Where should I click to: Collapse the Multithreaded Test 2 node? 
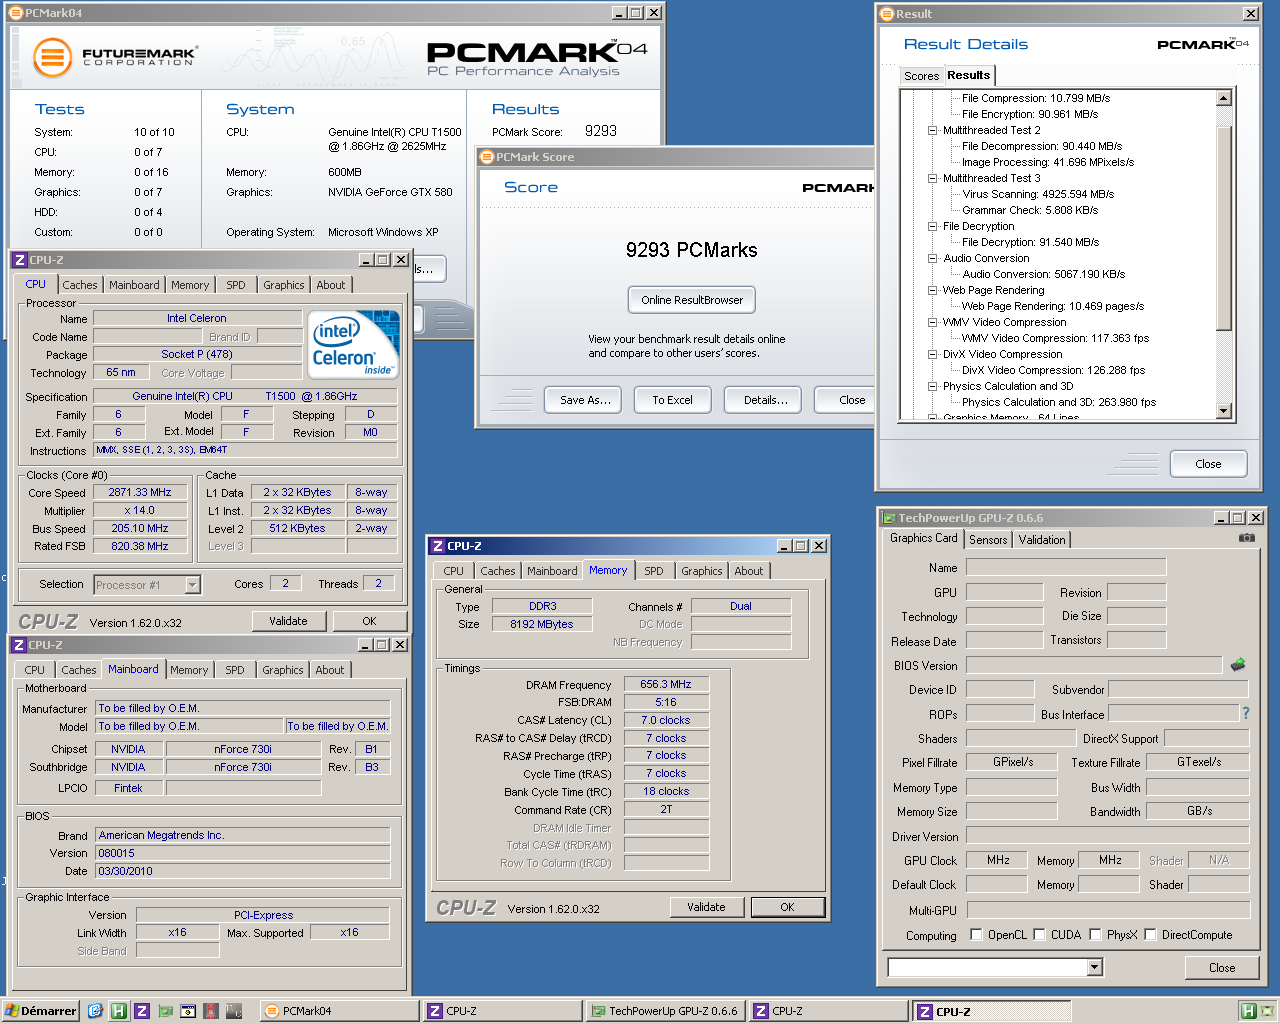click(x=933, y=130)
